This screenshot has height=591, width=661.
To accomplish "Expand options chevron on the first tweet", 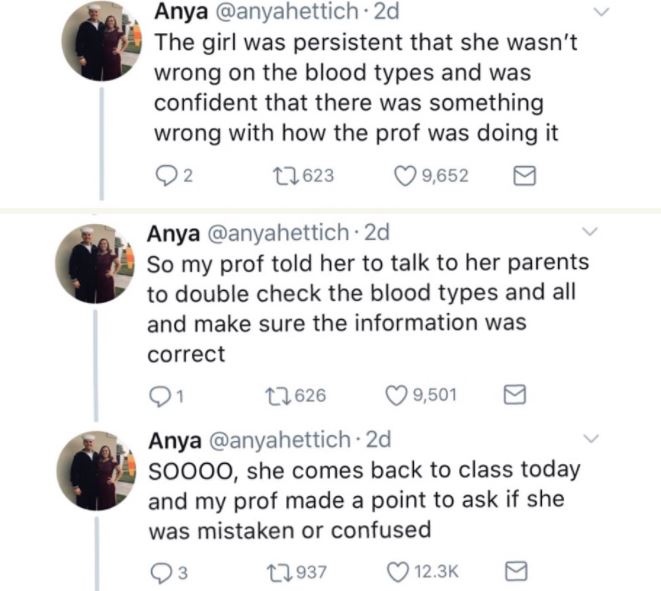I will (x=603, y=13).
